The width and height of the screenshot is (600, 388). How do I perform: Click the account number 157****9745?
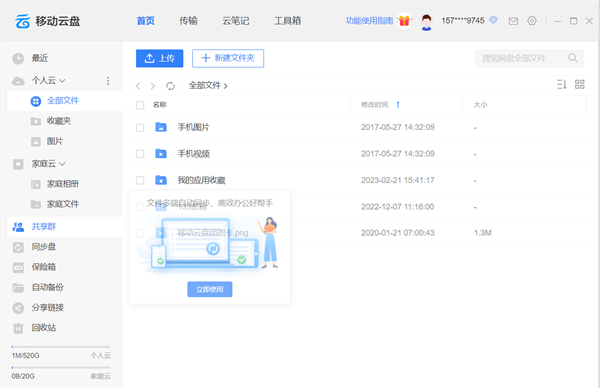click(x=463, y=21)
